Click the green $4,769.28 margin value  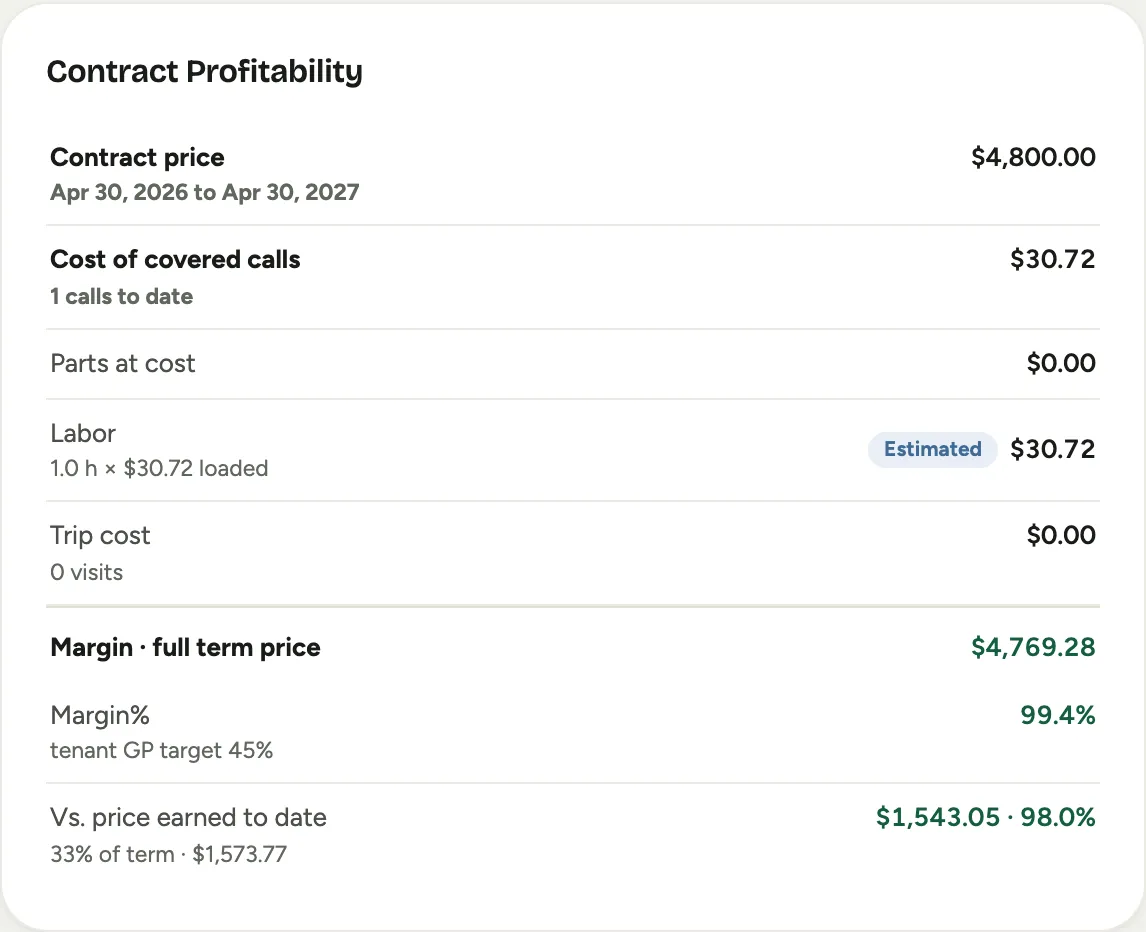coord(1033,648)
